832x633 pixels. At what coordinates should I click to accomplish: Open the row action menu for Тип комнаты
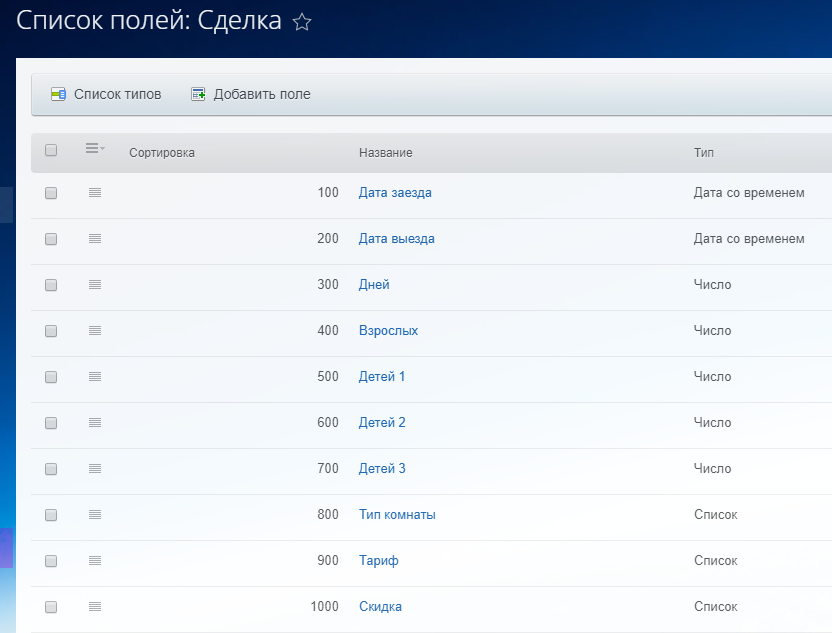coord(95,515)
